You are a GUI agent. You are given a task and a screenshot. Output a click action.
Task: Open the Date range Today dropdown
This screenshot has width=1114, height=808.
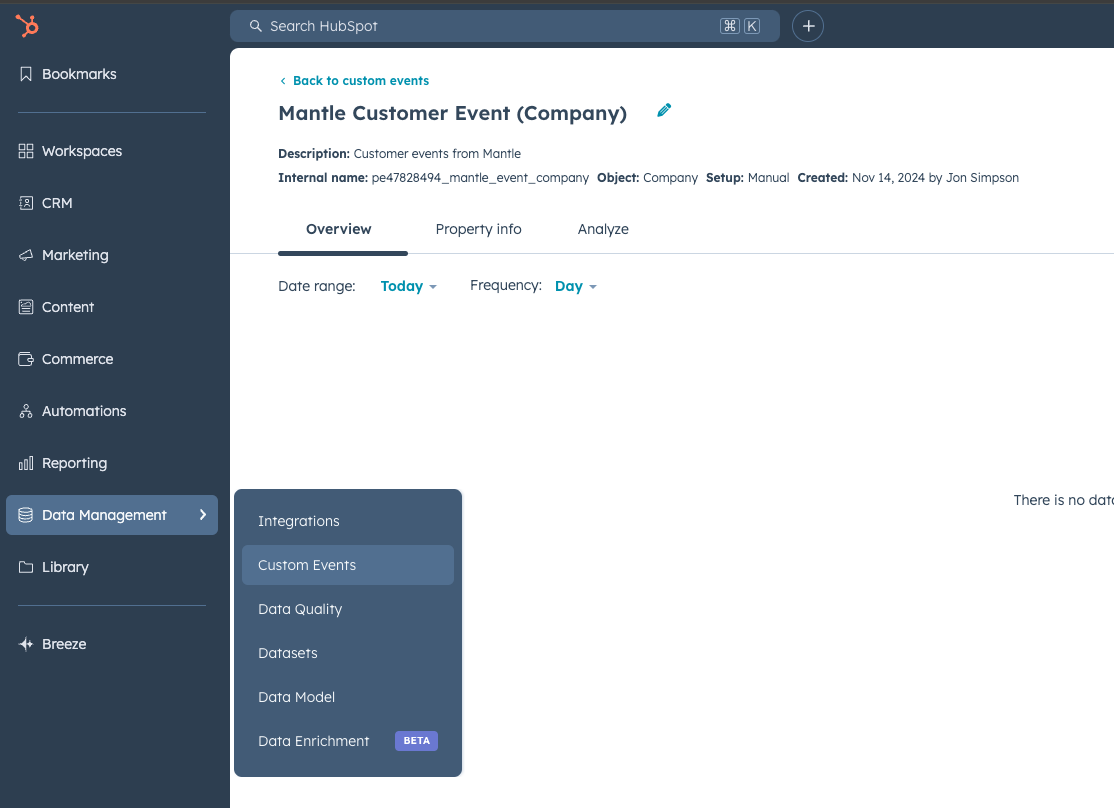(407, 286)
